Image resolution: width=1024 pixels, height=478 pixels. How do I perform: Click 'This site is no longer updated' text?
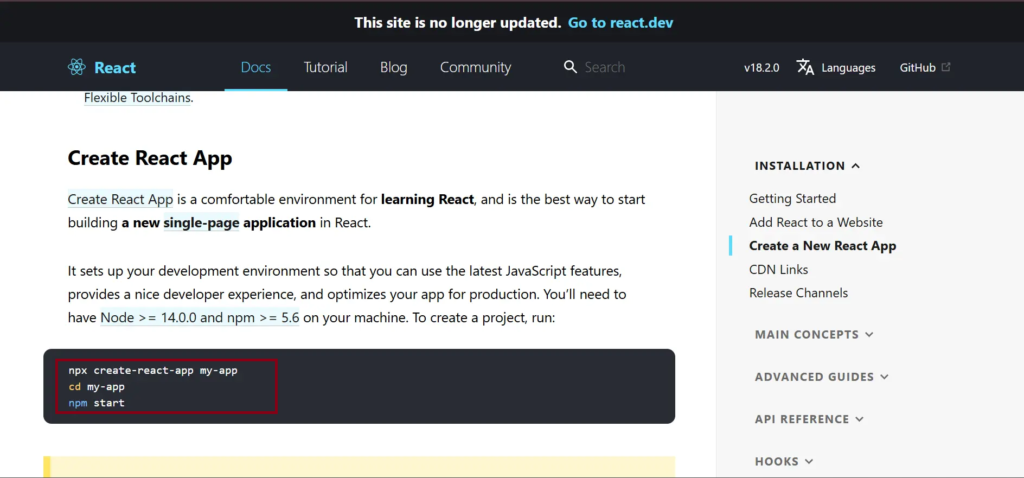pyautogui.click(x=458, y=23)
